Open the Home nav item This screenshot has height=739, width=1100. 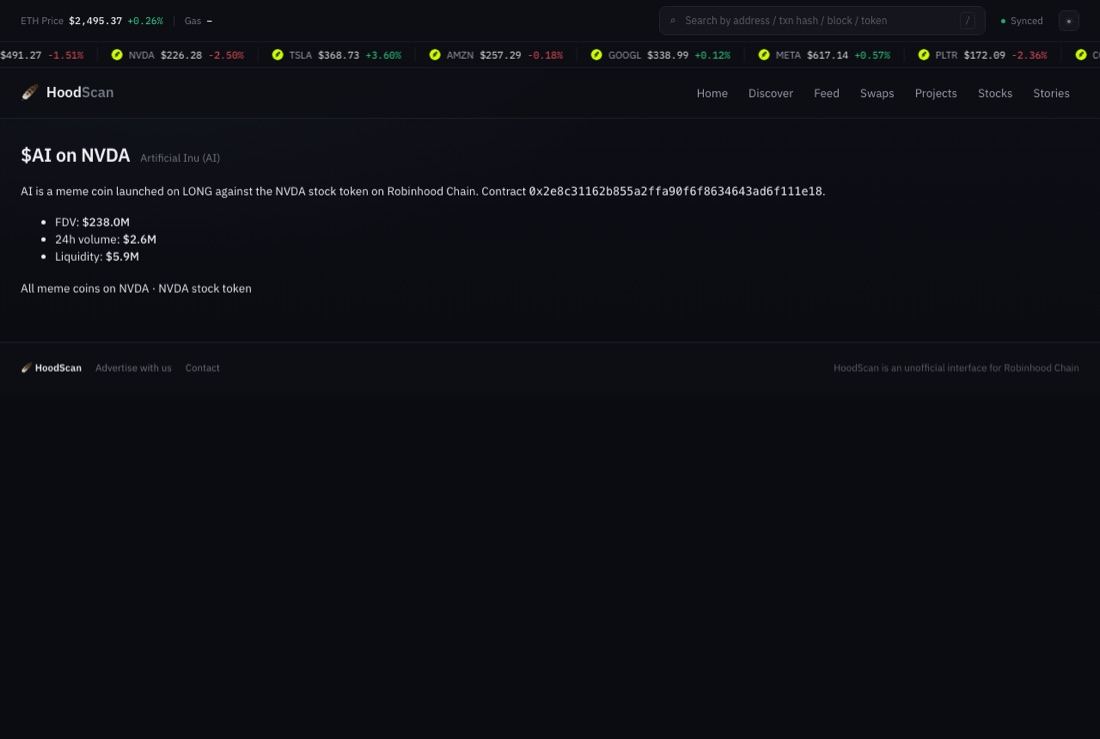pos(712,93)
